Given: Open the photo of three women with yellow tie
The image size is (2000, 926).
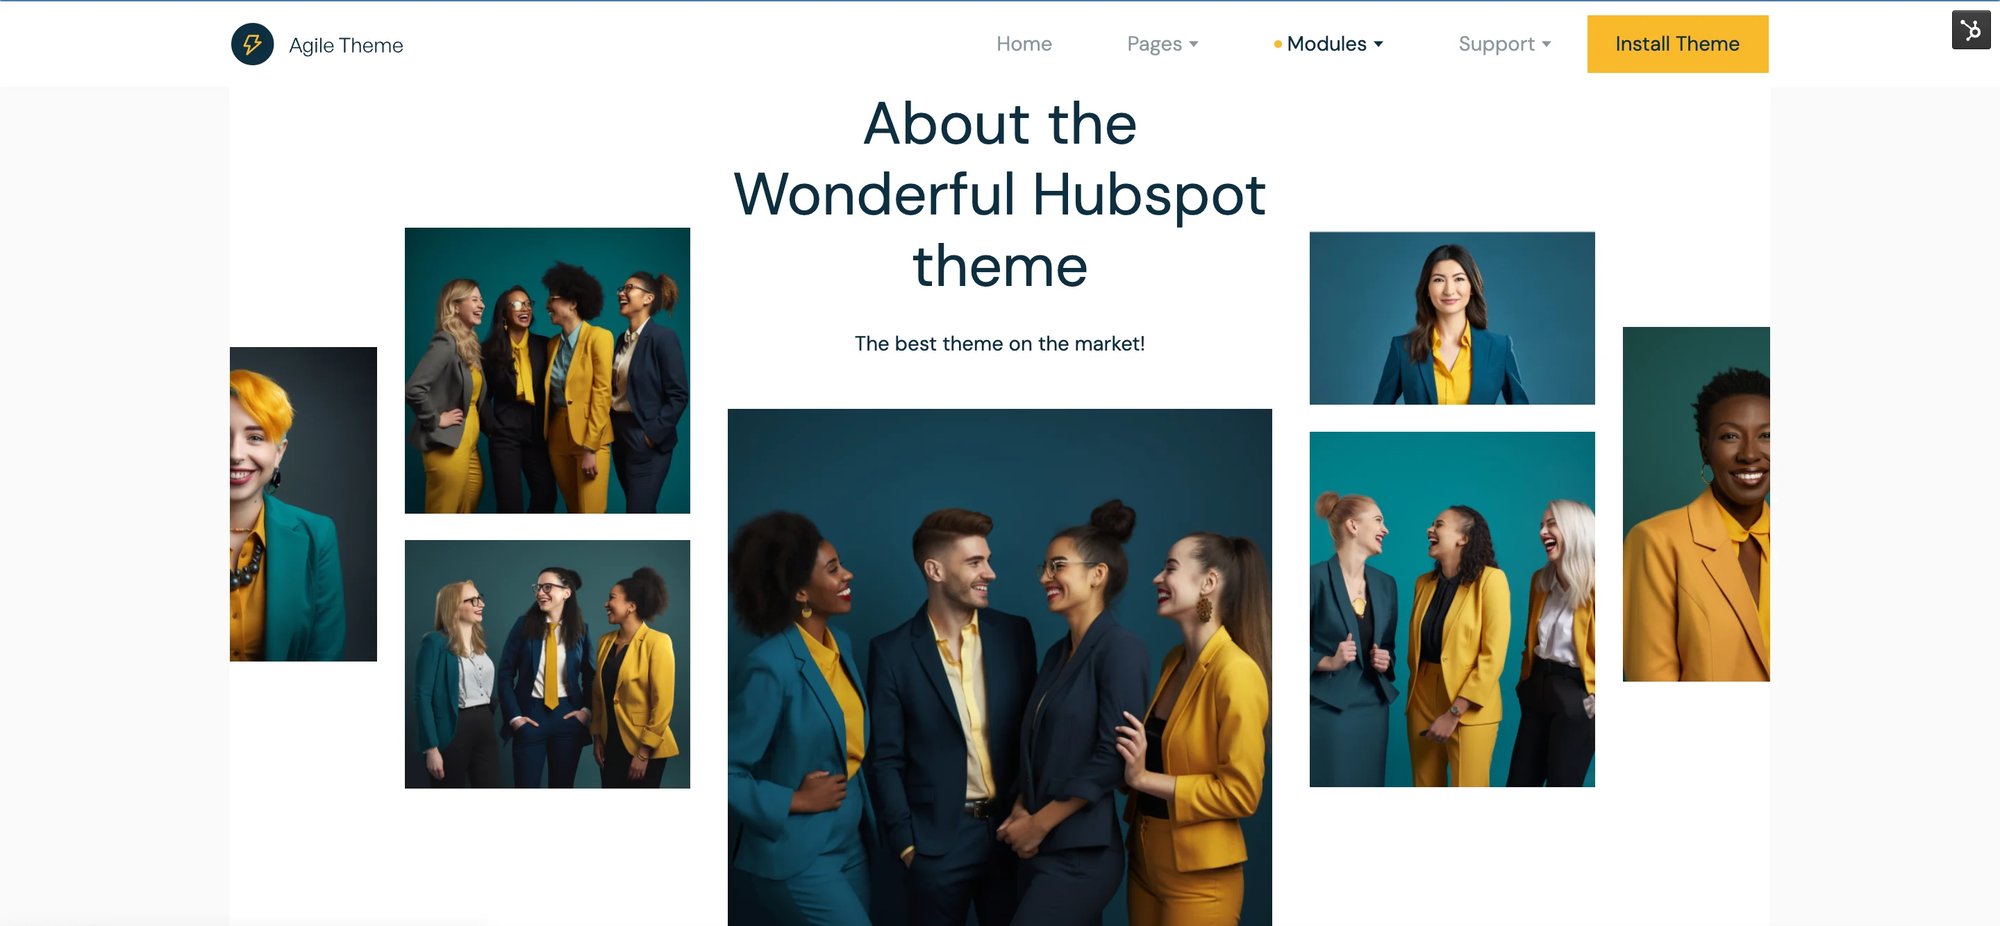Looking at the screenshot, I should [x=547, y=664].
